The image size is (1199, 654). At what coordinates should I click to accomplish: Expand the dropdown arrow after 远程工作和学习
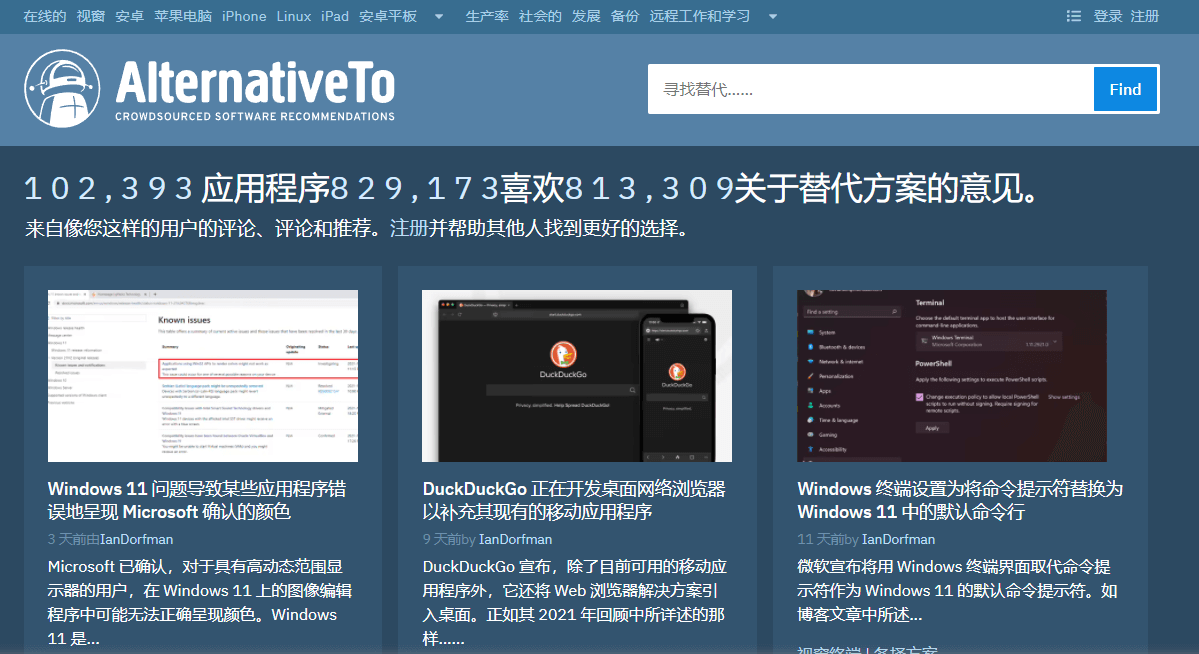[x=771, y=16]
